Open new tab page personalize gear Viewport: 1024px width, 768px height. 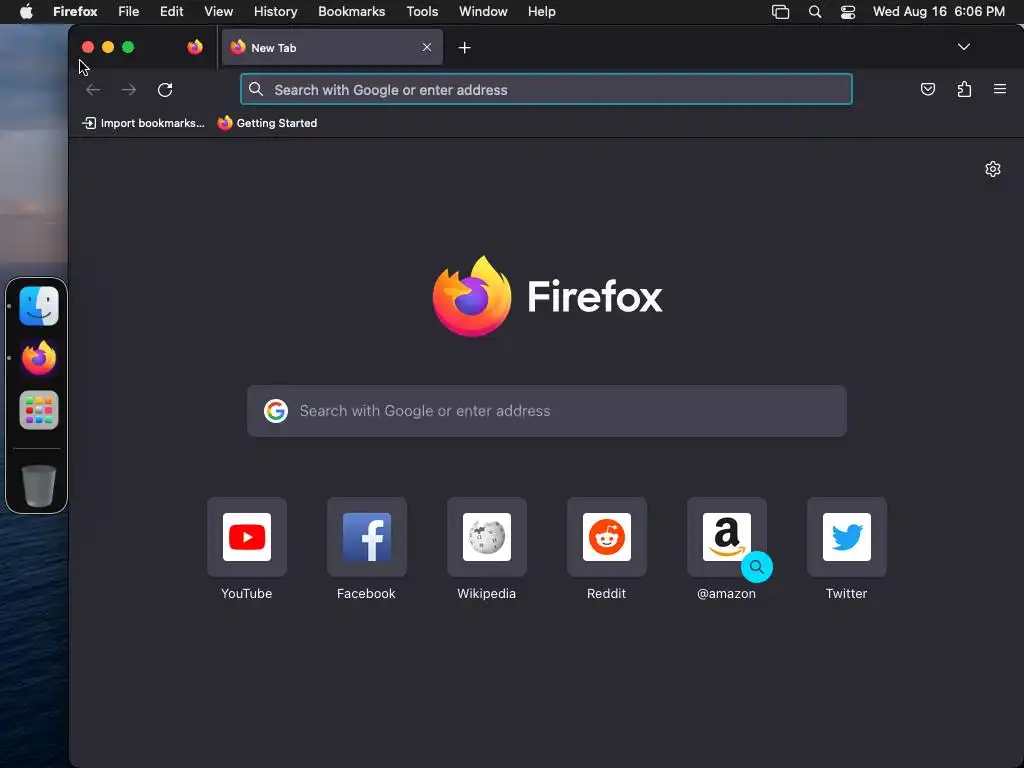click(993, 169)
